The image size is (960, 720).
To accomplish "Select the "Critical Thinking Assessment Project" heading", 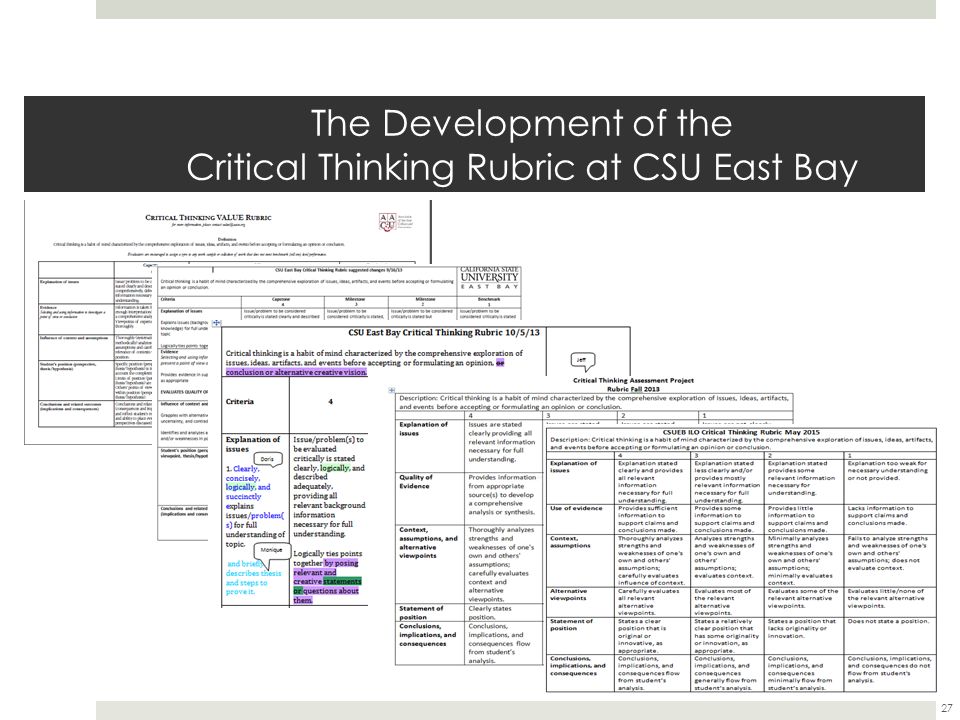I will [633, 380].
